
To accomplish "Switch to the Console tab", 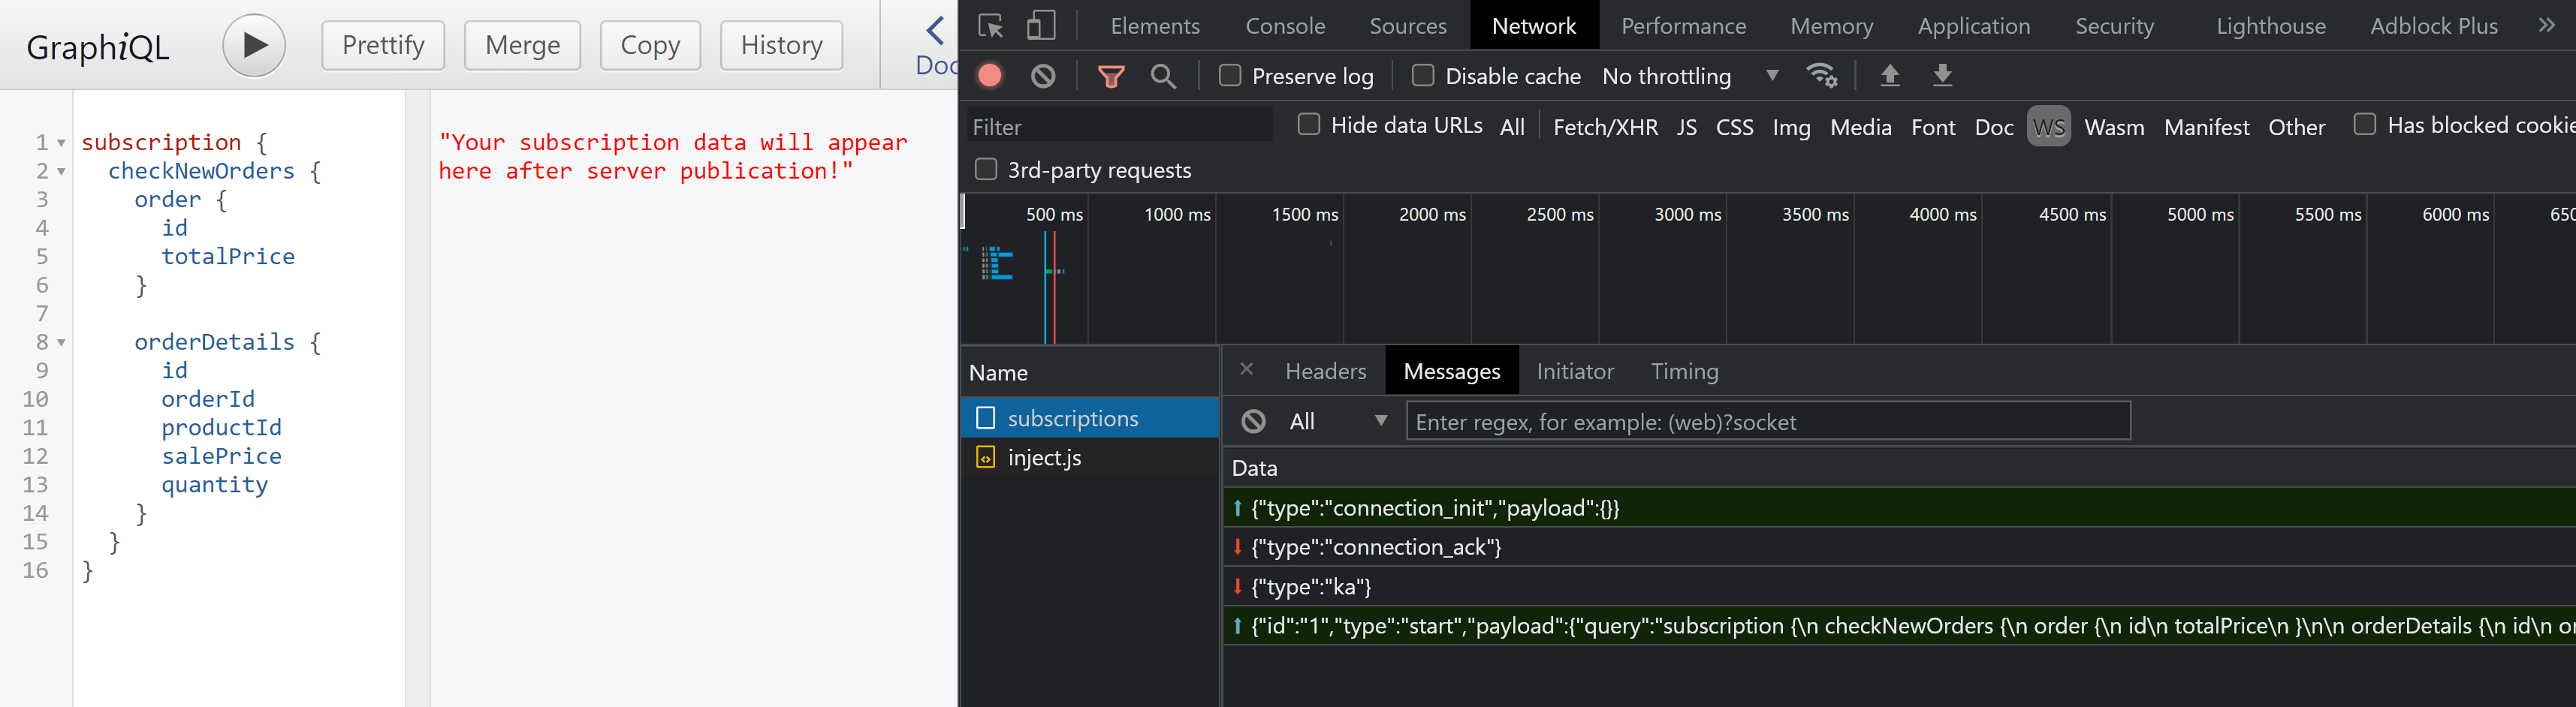I will click(1285, 26).
